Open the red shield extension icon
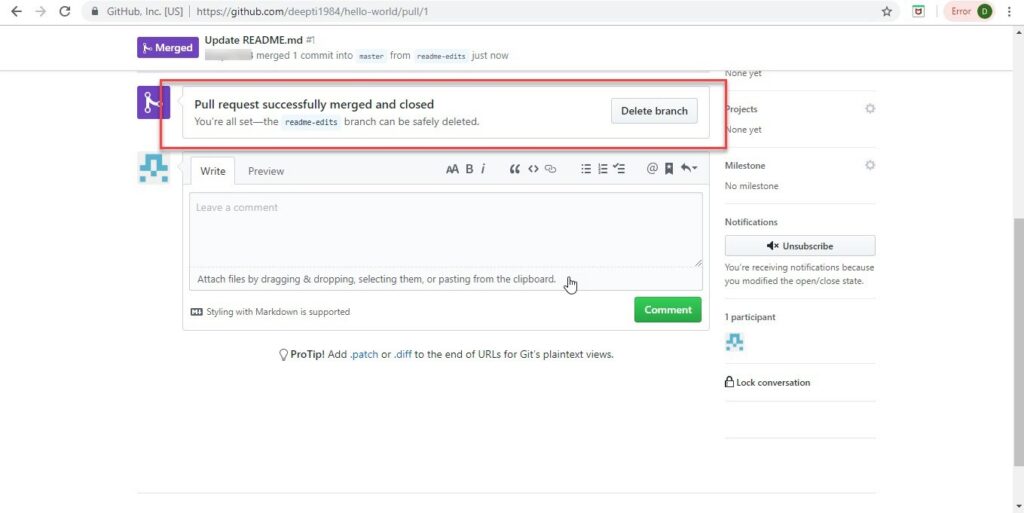 (918, 11)
